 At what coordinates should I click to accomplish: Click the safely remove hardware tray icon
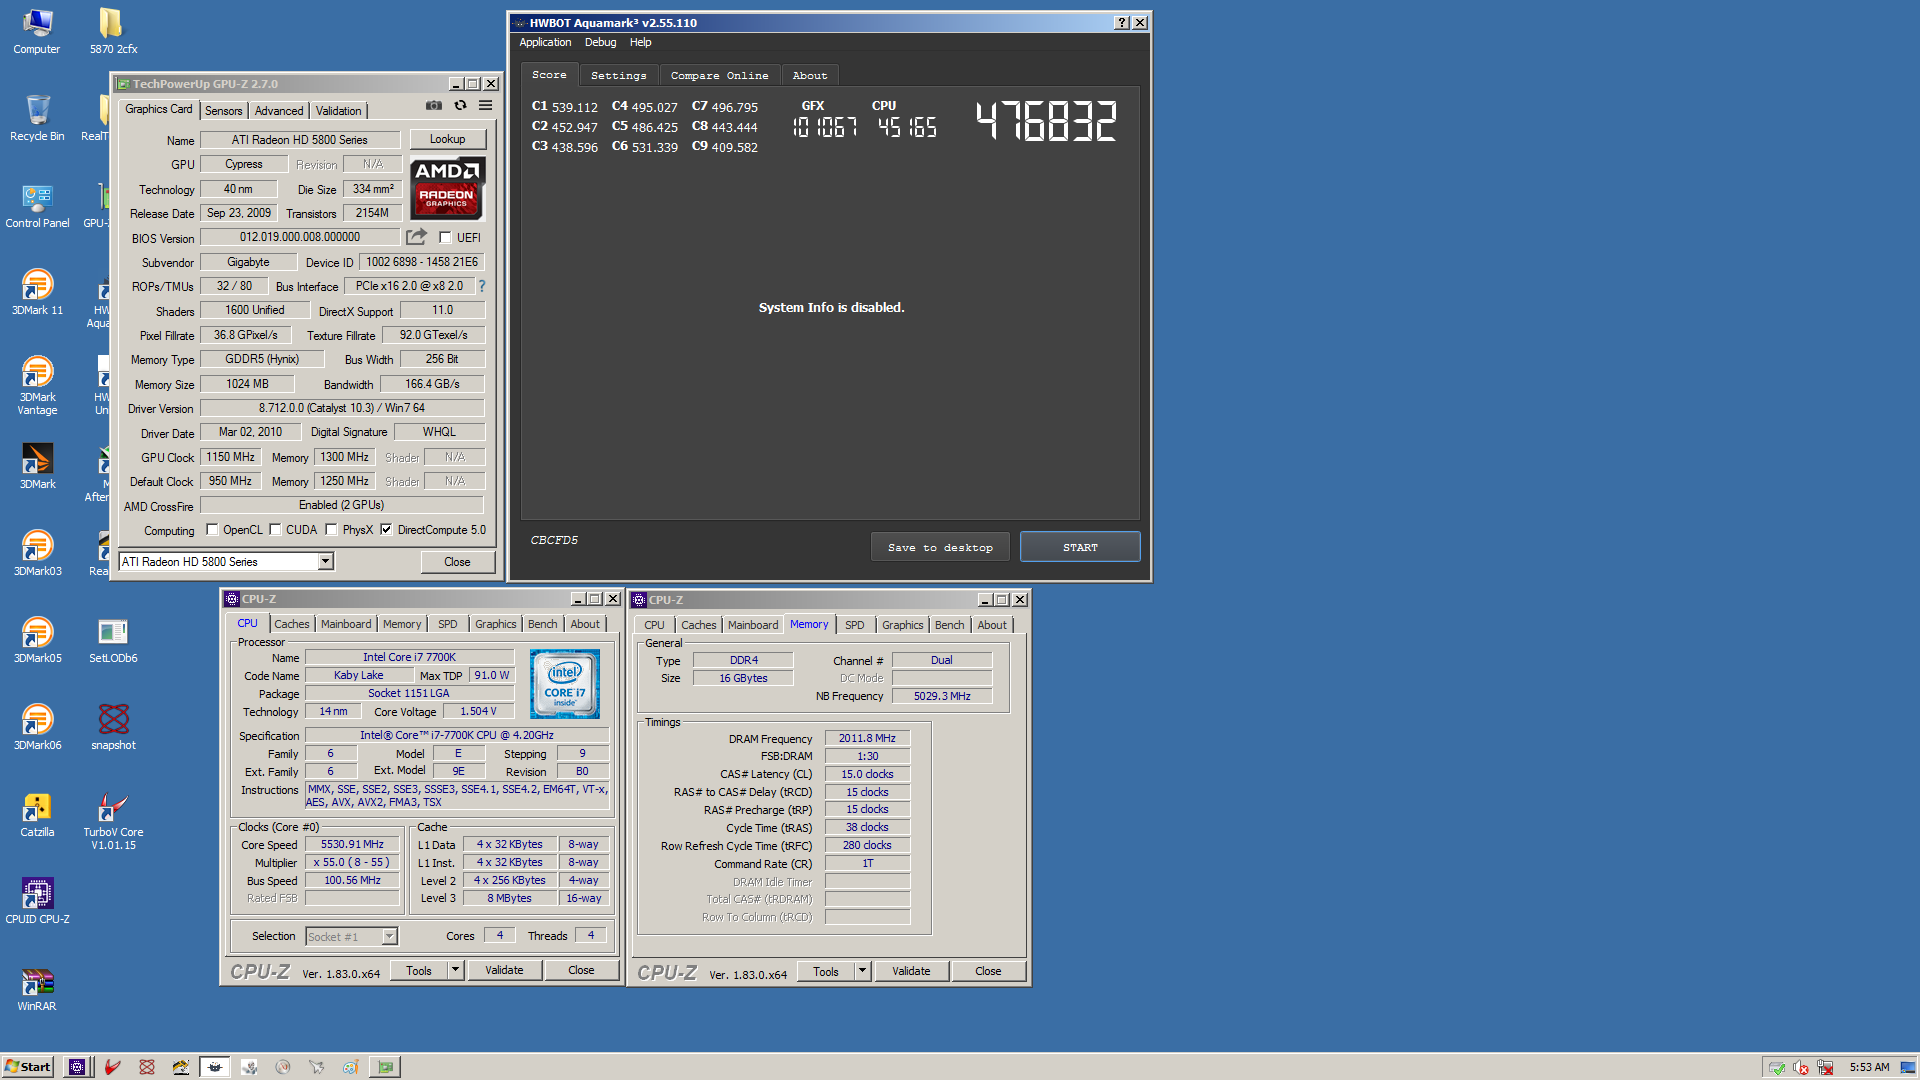[1777, 1067]
